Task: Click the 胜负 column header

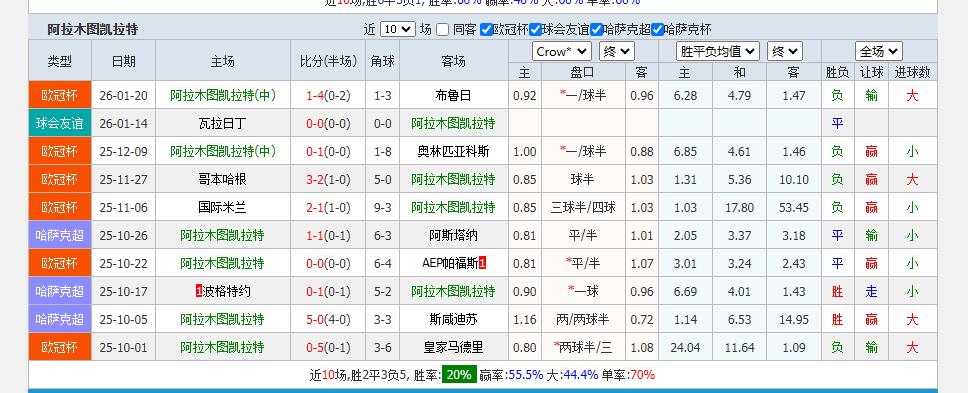Action: click(837, 72)
